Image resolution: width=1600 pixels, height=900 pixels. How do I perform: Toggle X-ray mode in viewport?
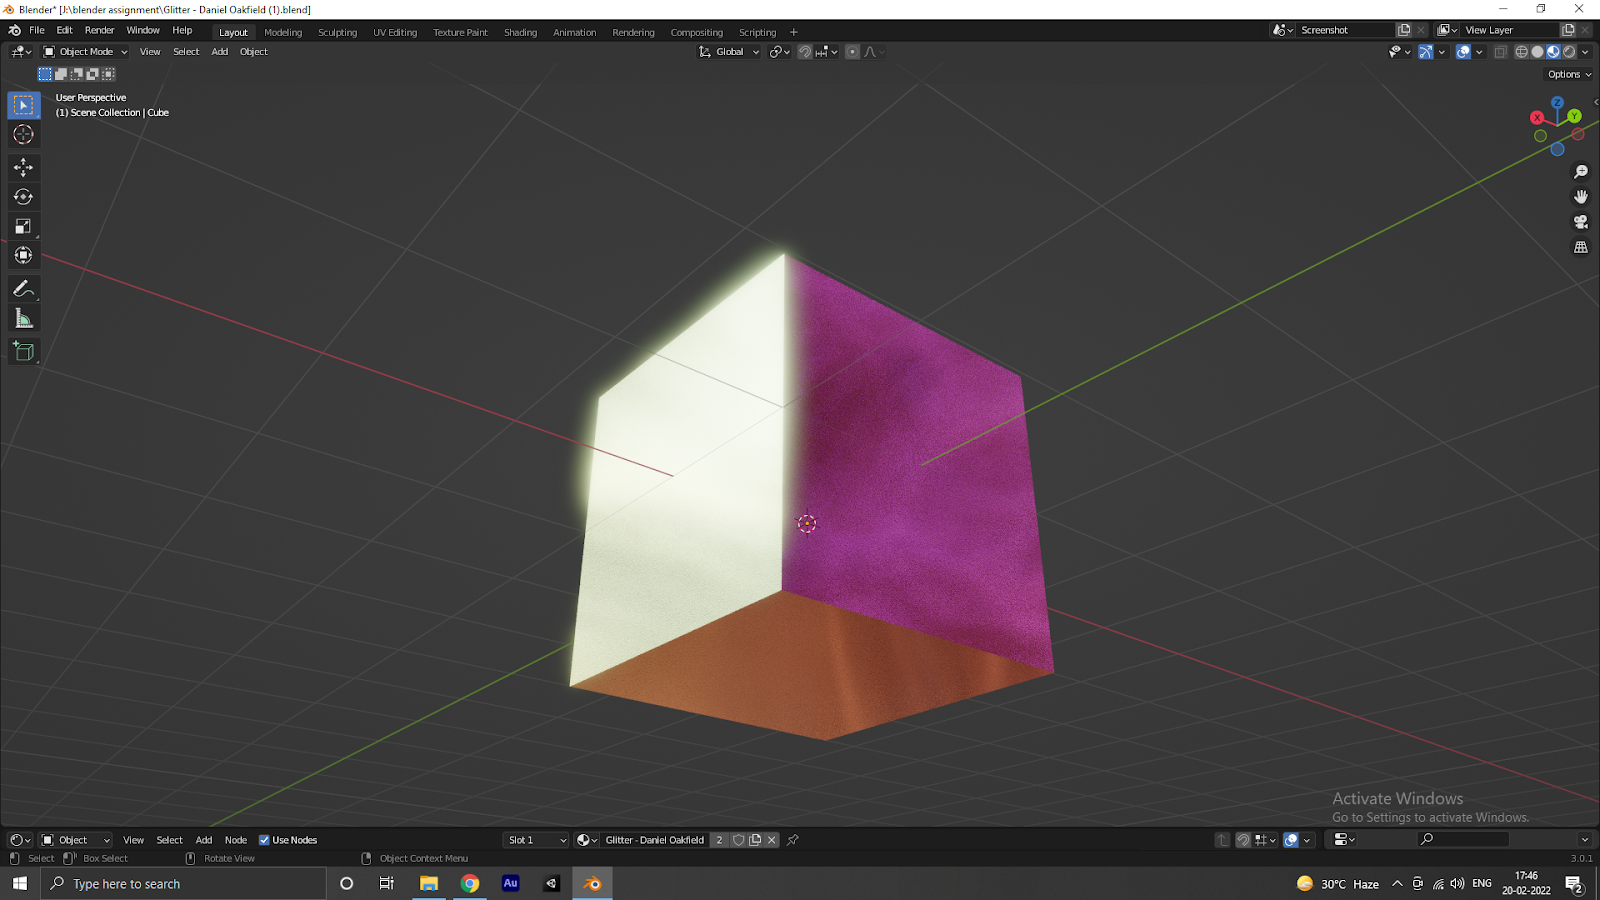[x=1501, y=52]
